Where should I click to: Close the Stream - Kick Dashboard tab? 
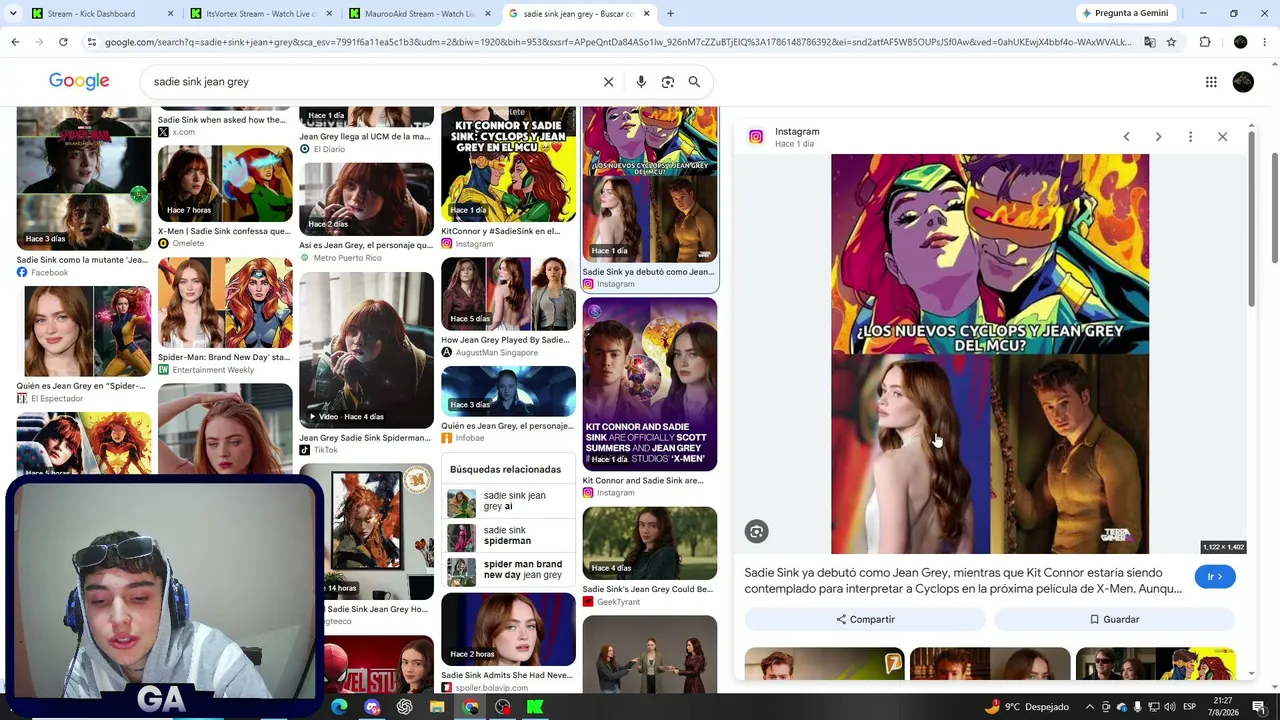pyautogui.click(x=170, y=14)
